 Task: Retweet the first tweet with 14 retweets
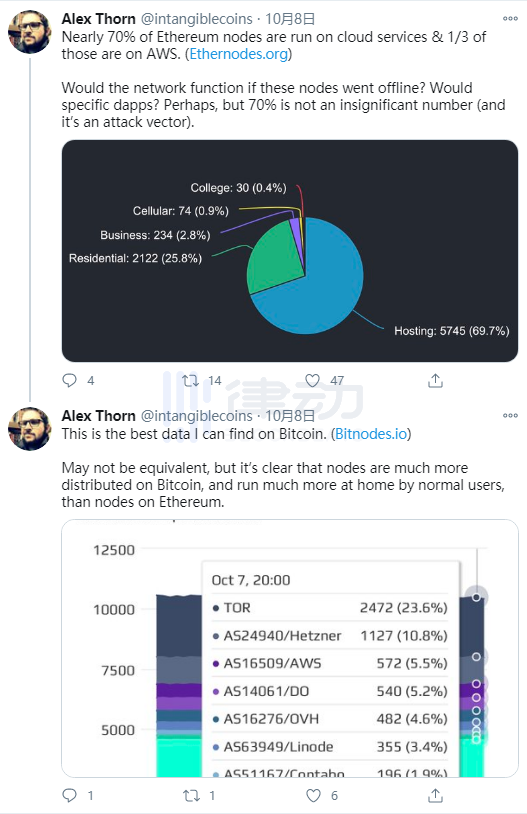click(x=191, y=381)
